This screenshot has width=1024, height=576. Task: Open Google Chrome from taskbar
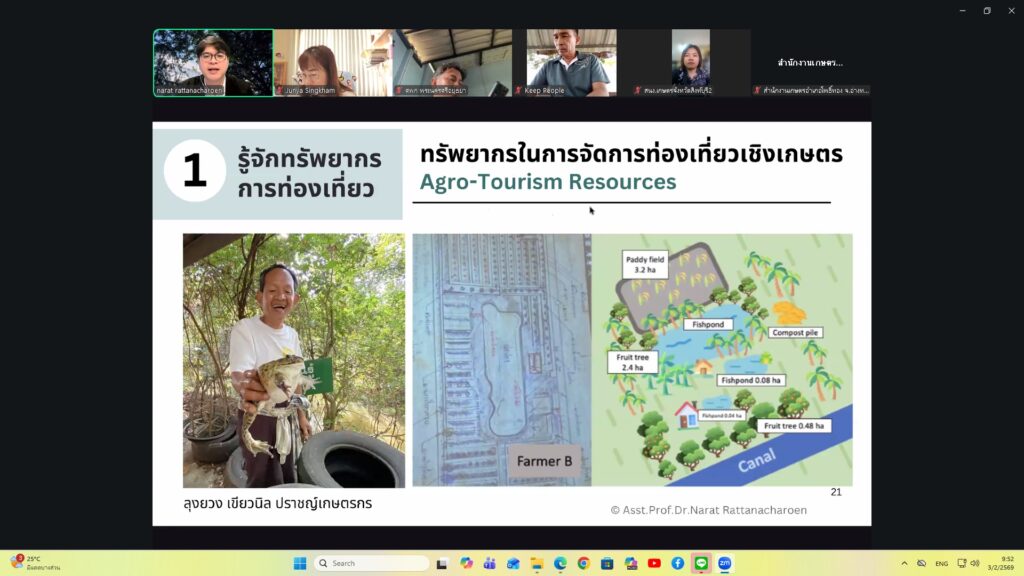click(x=583, y=563)
